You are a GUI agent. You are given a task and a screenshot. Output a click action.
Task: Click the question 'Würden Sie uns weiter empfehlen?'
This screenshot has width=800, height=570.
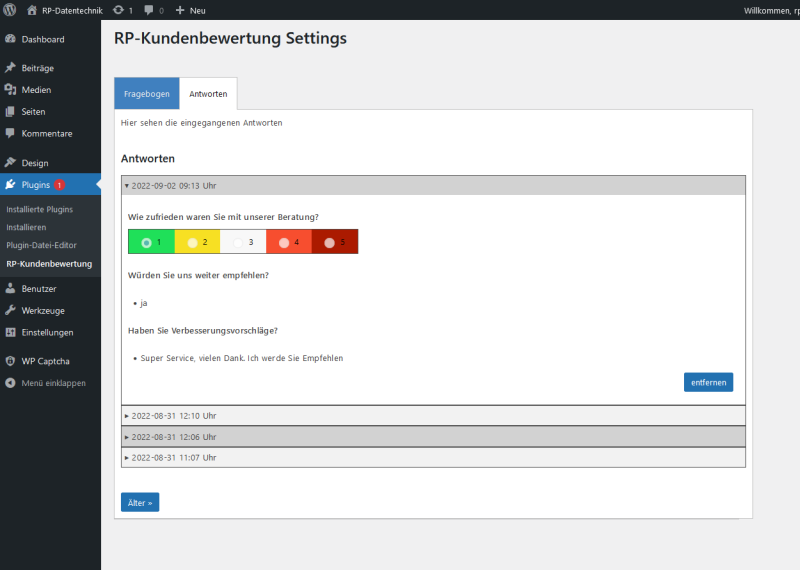[198, 275]
